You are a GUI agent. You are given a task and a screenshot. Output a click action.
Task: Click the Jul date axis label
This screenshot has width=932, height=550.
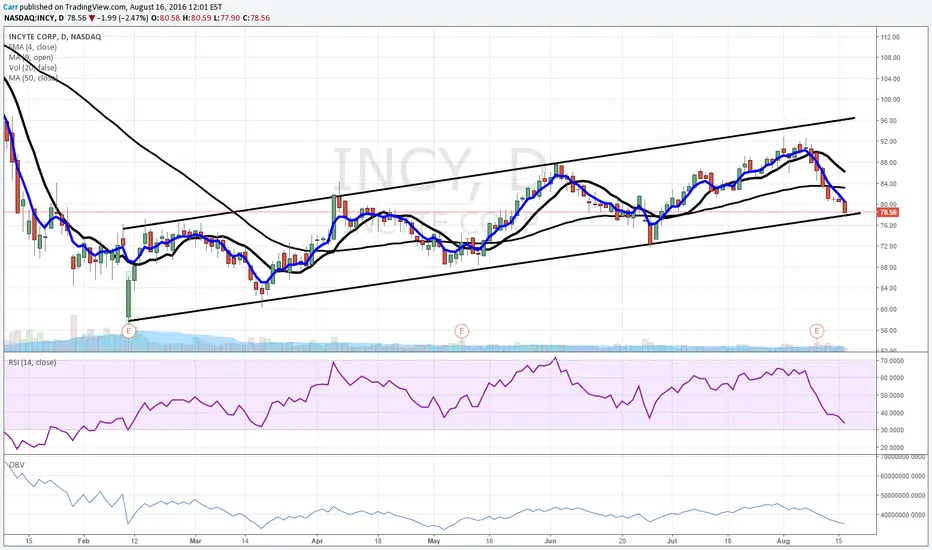(x=672, y=541)
